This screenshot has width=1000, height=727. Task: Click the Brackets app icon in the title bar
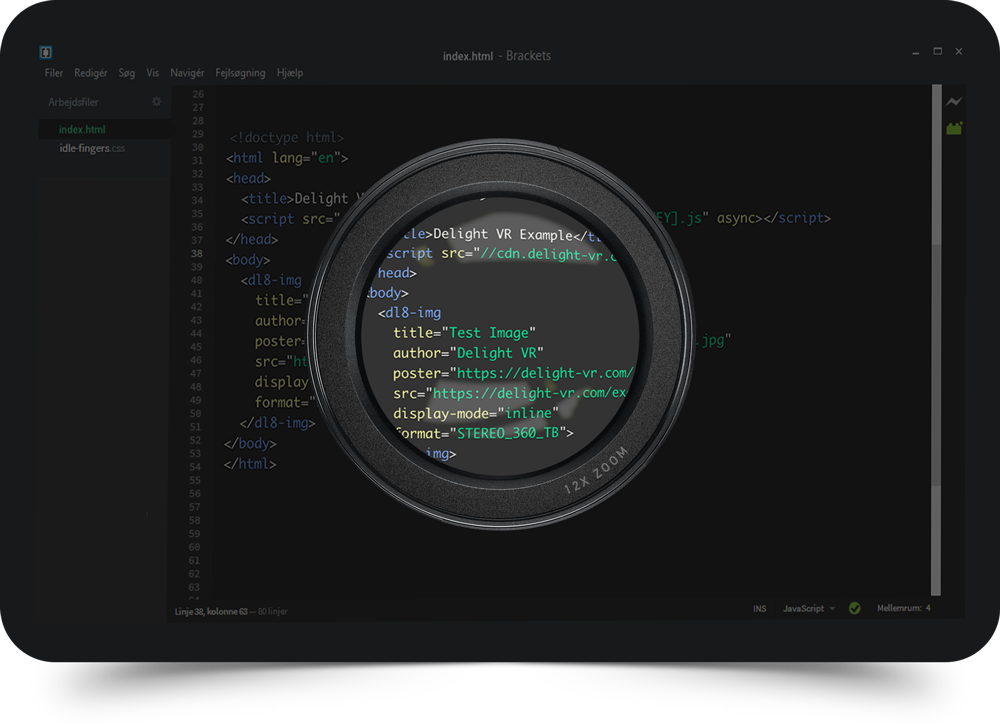tap(46, 52)
